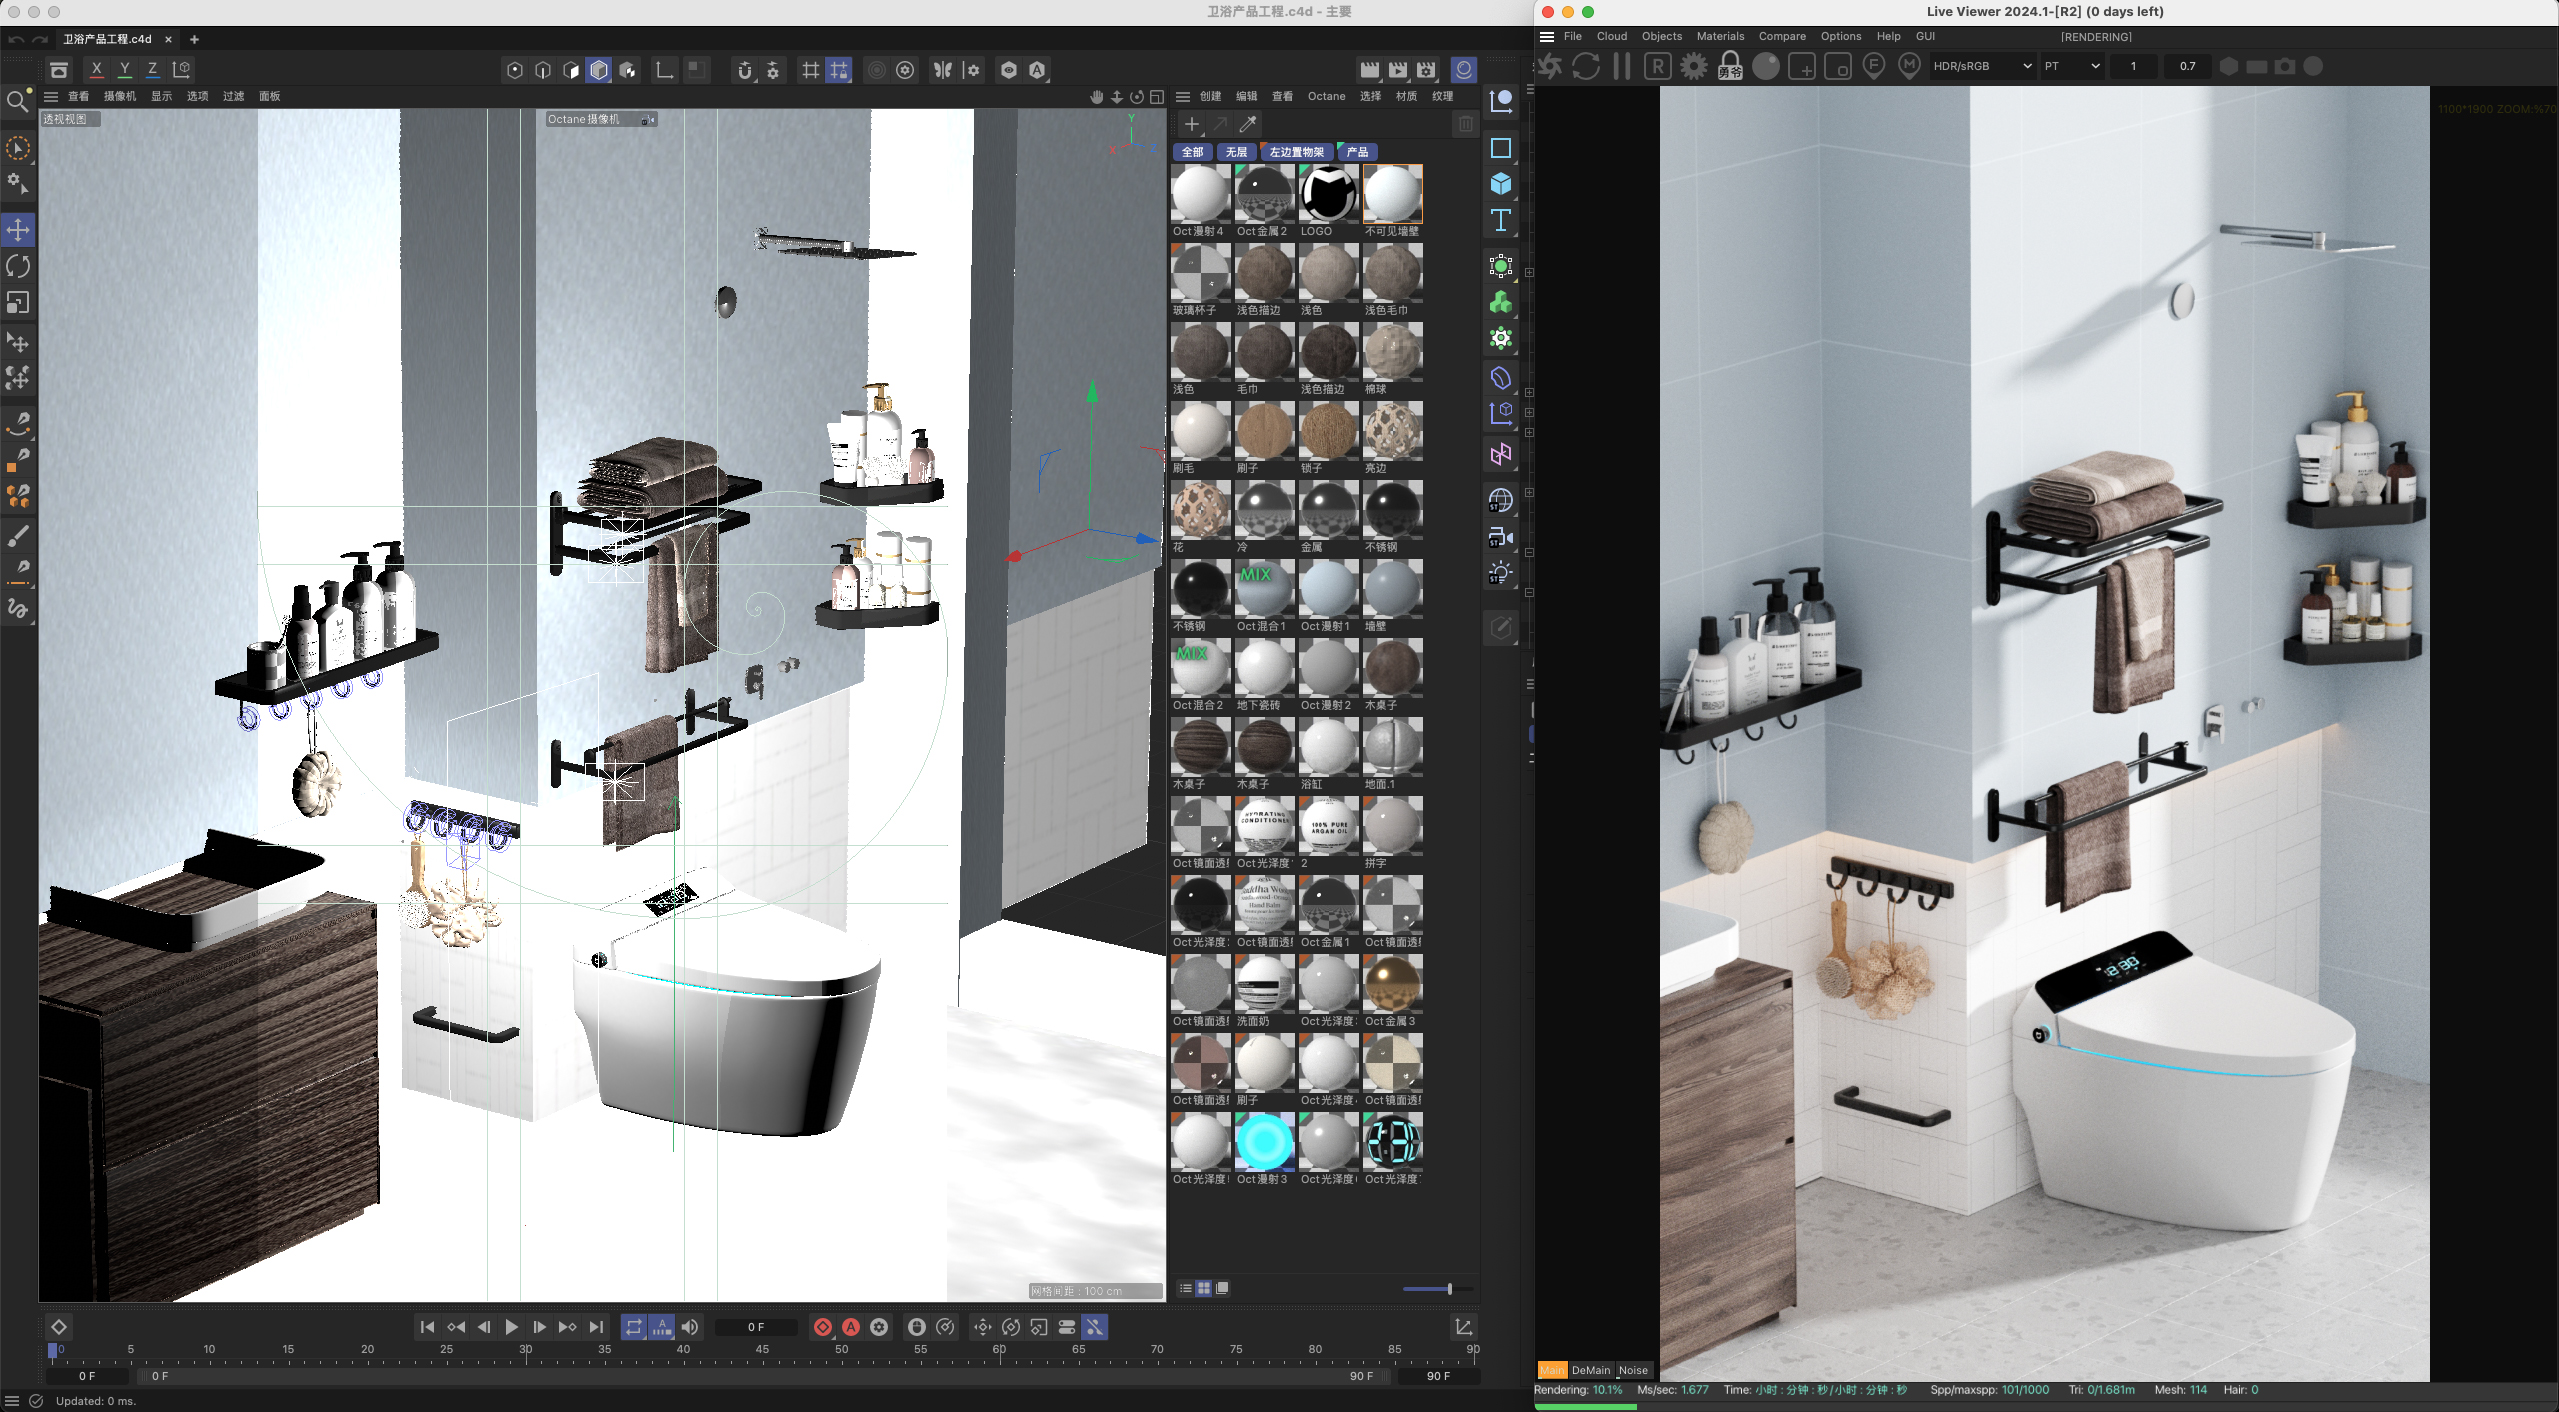
Task: Click the eyedropper in material manager
Action: [x=1247, y=124]
